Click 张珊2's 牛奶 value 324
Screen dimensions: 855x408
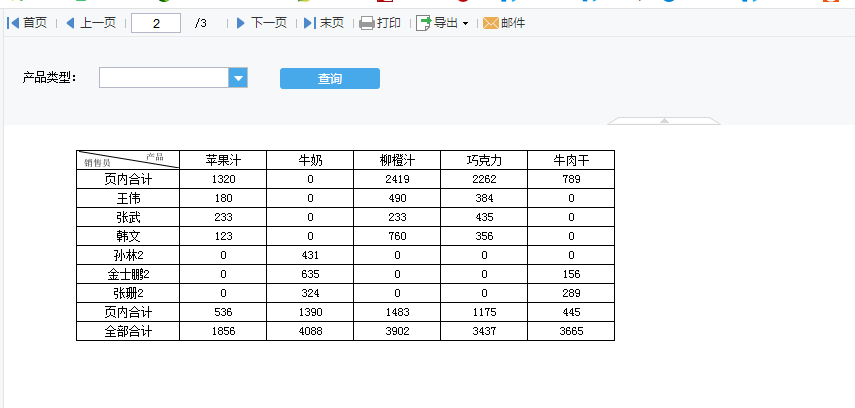click(x=310, y=293)
